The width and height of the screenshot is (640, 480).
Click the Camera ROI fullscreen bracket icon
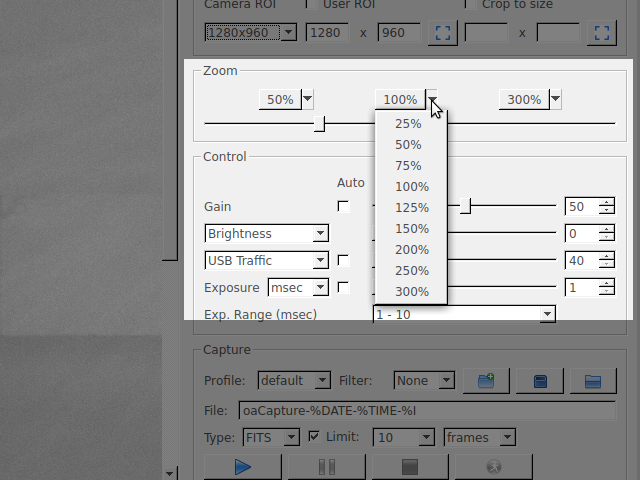pyautogui.click(x=443, y=33)
